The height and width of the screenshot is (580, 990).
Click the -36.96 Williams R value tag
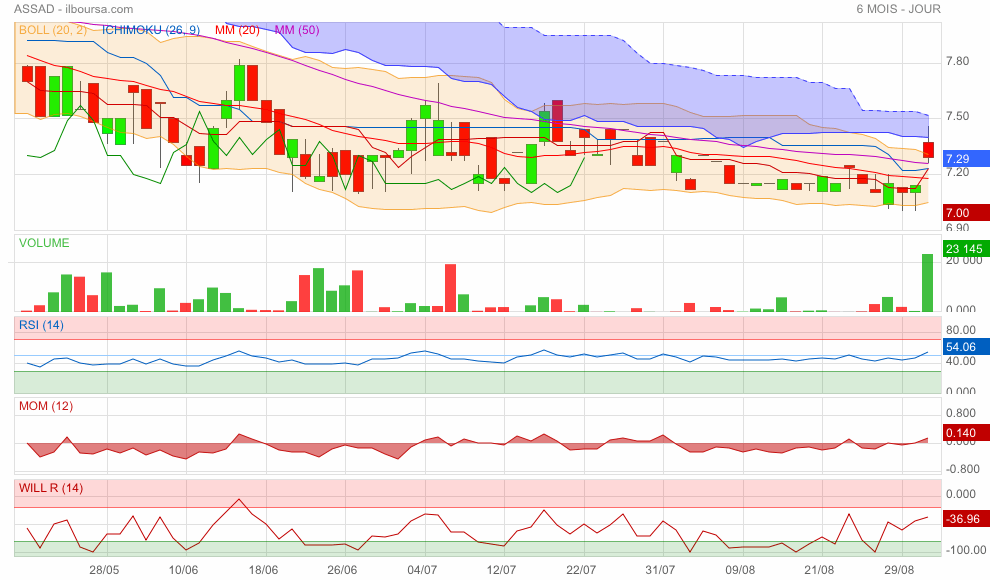pos(966,519)
